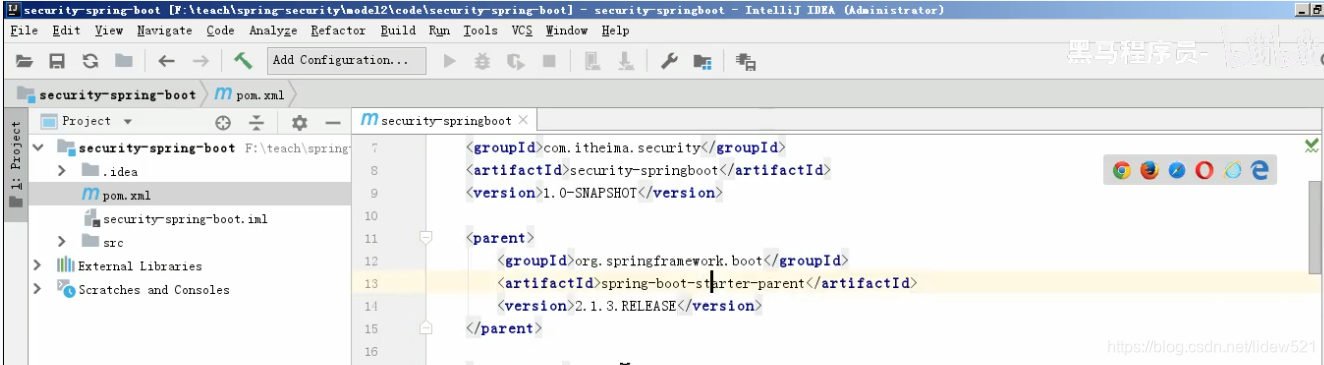Click the Open folder toolbar icon
Screen dimensions: 1324x365
24,61
